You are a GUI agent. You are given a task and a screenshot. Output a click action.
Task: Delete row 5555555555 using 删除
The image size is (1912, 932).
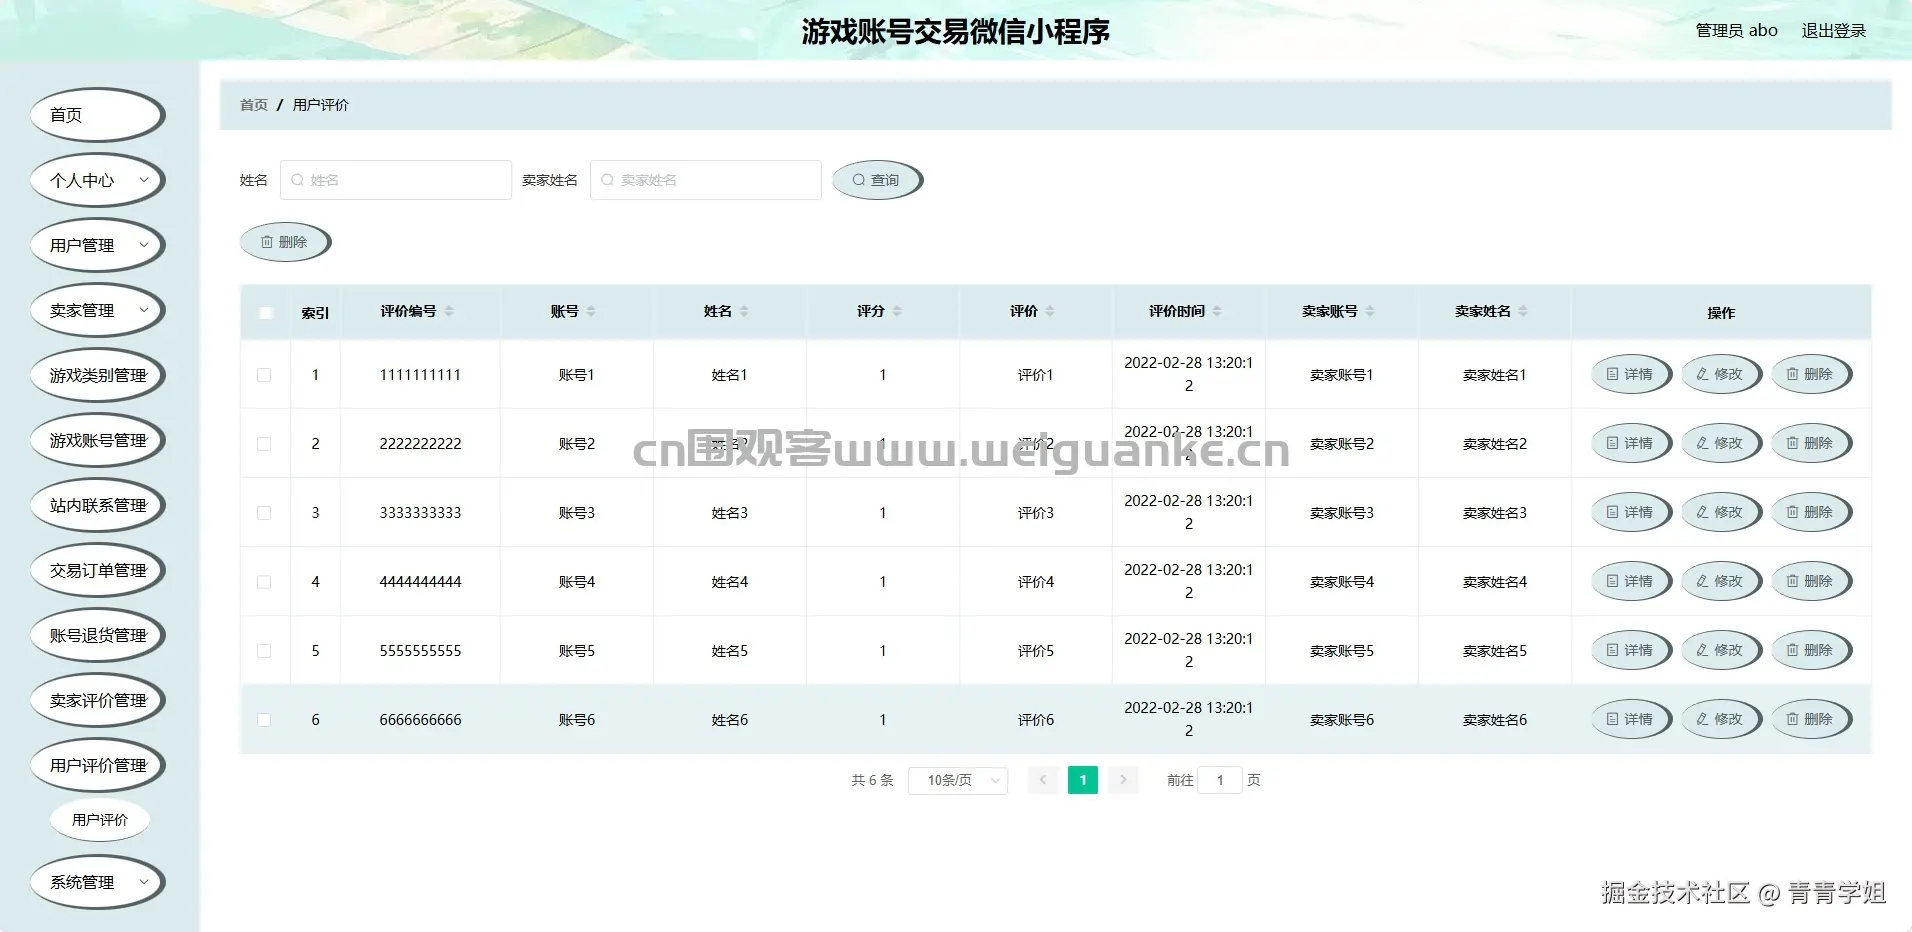[1811, 650]
